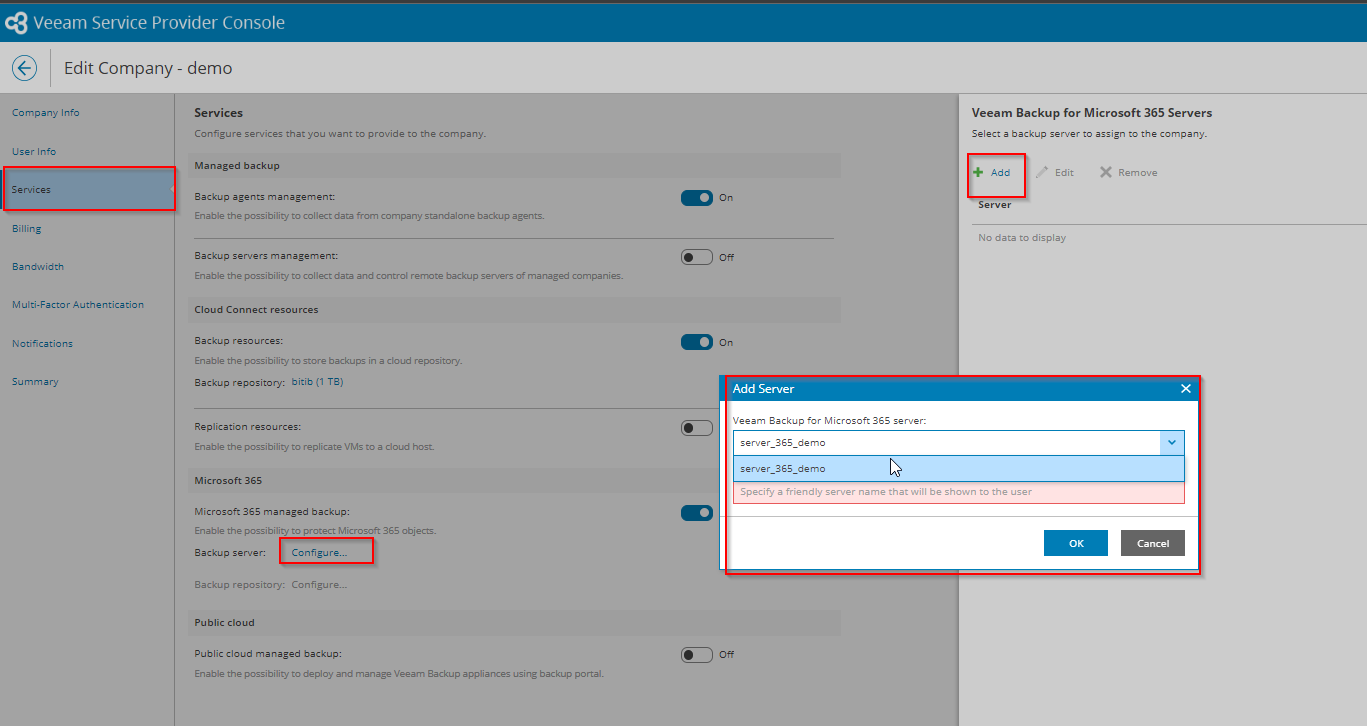Select server_365_demo from dropdown list
This screenshot has height=726, width=1367.
click(783, 468)
